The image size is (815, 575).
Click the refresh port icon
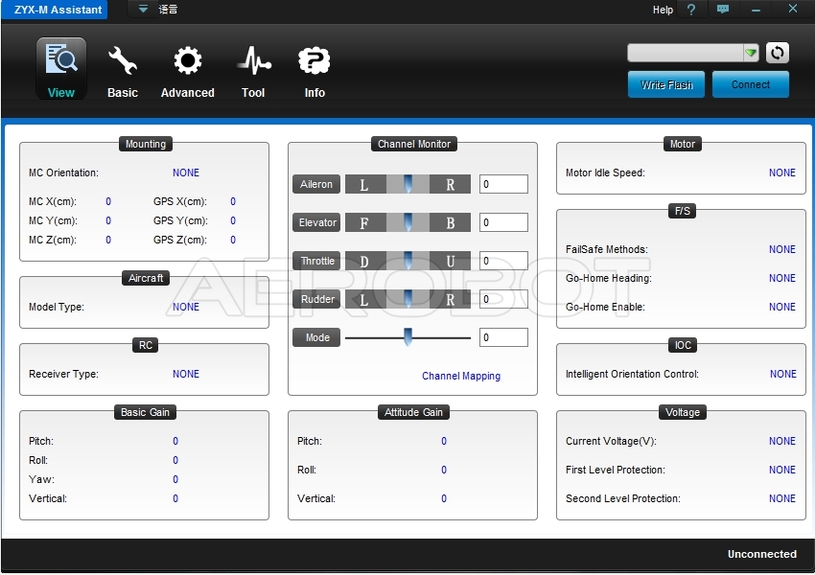pyautogui.click(x=777, y=53)
